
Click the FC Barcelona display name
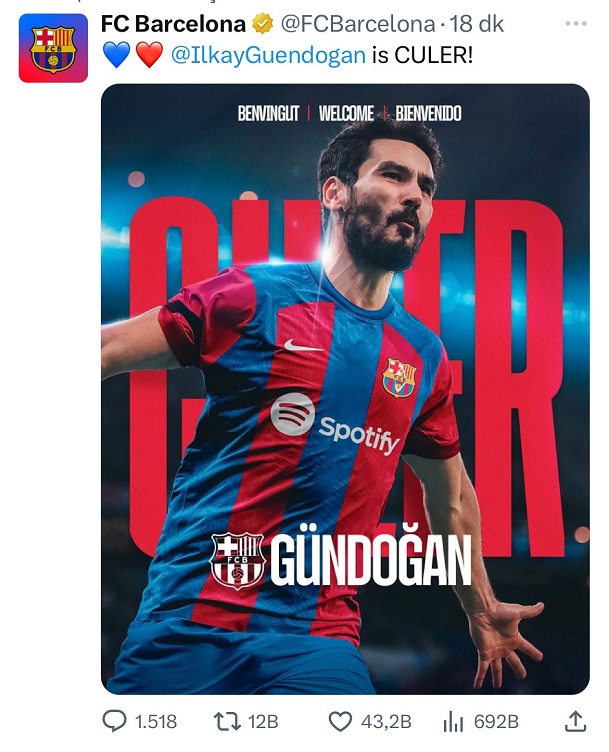click(173, 24)
